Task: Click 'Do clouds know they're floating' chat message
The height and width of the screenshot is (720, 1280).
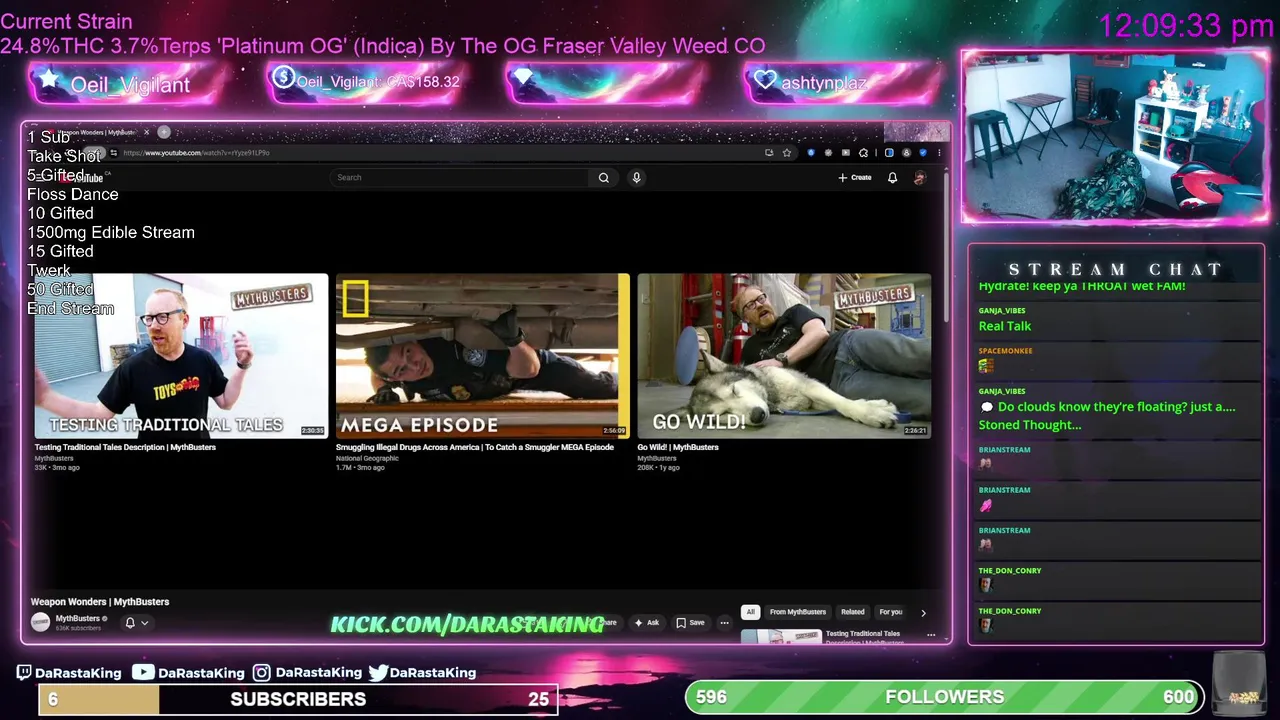Action: [x=1108, y=416]
